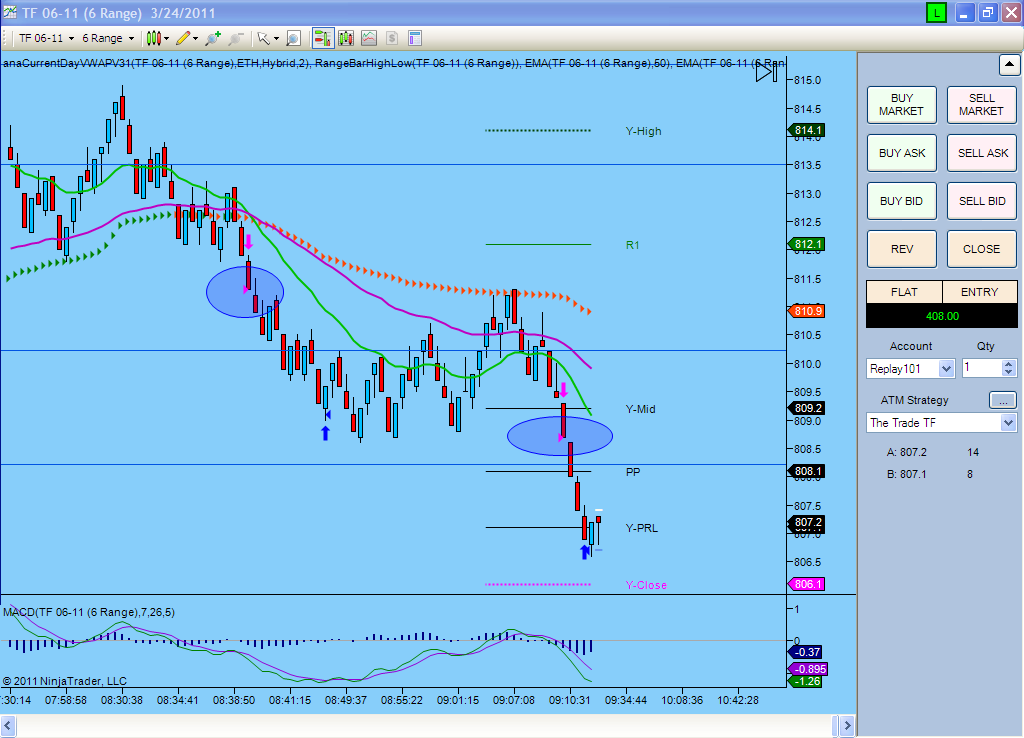Click the 408.00 PnL display
The image size is (1024, 738).
[x=942, y=316]
